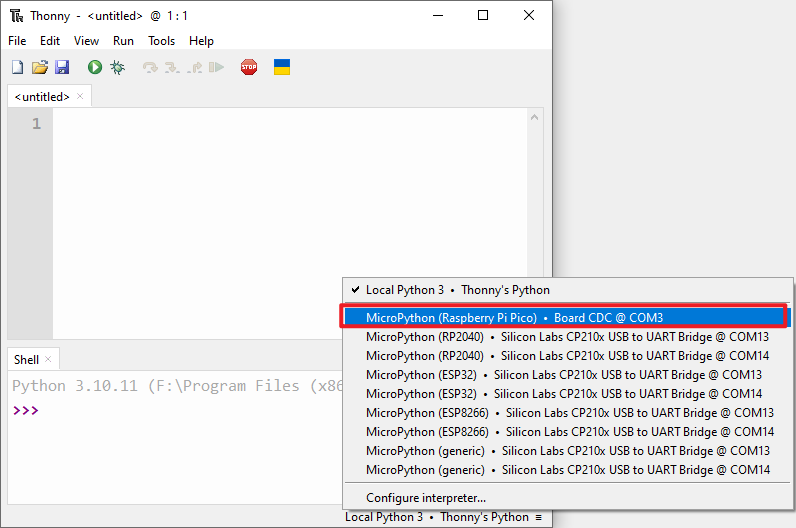Open the Help menu
The height and width of the screenshot is (528, 796).
[202, 41]
